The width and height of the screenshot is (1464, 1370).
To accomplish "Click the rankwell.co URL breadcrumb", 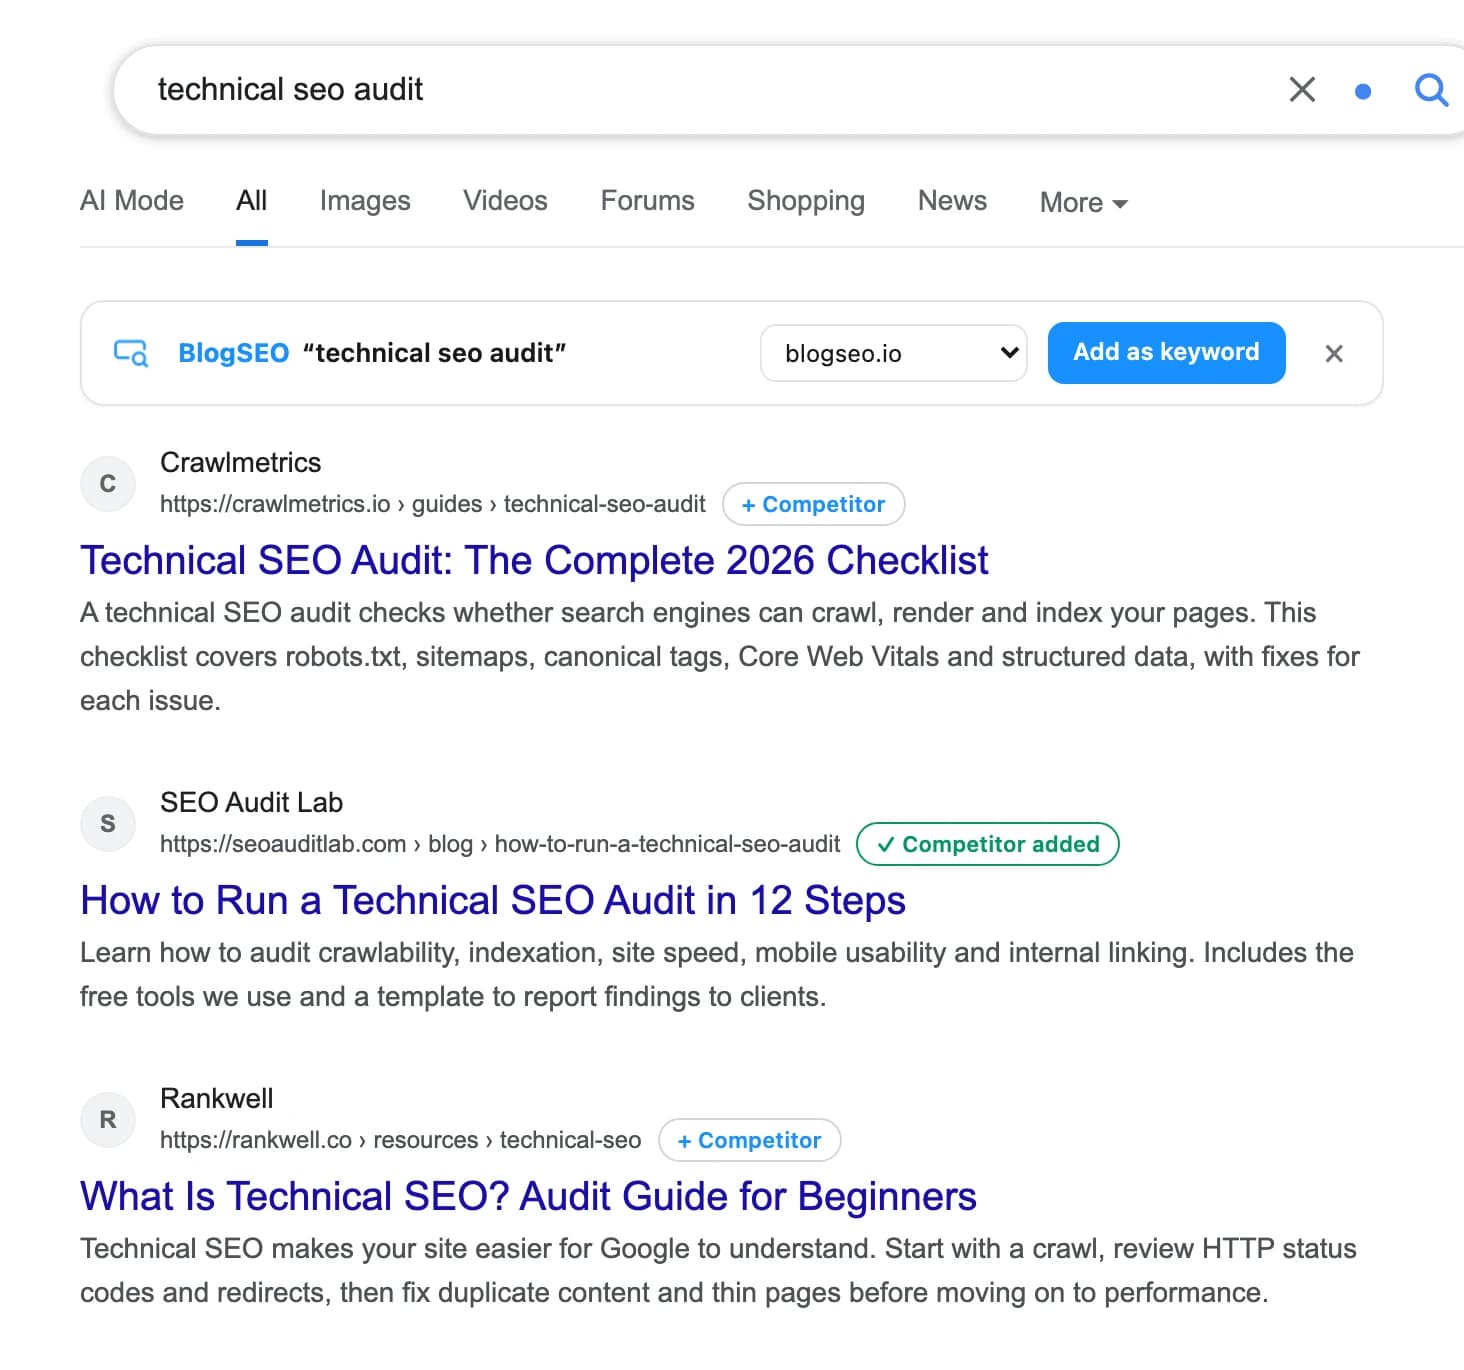I will click(400, 1140).
